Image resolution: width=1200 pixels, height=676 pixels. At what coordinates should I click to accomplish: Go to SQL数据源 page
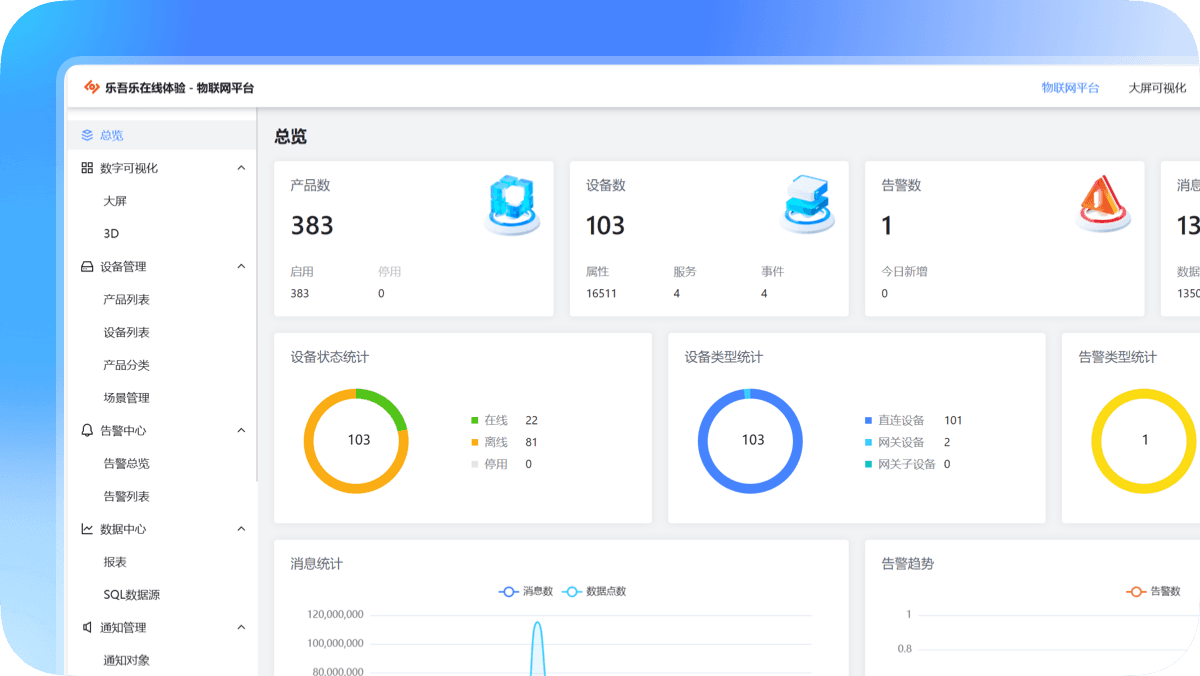132,595
